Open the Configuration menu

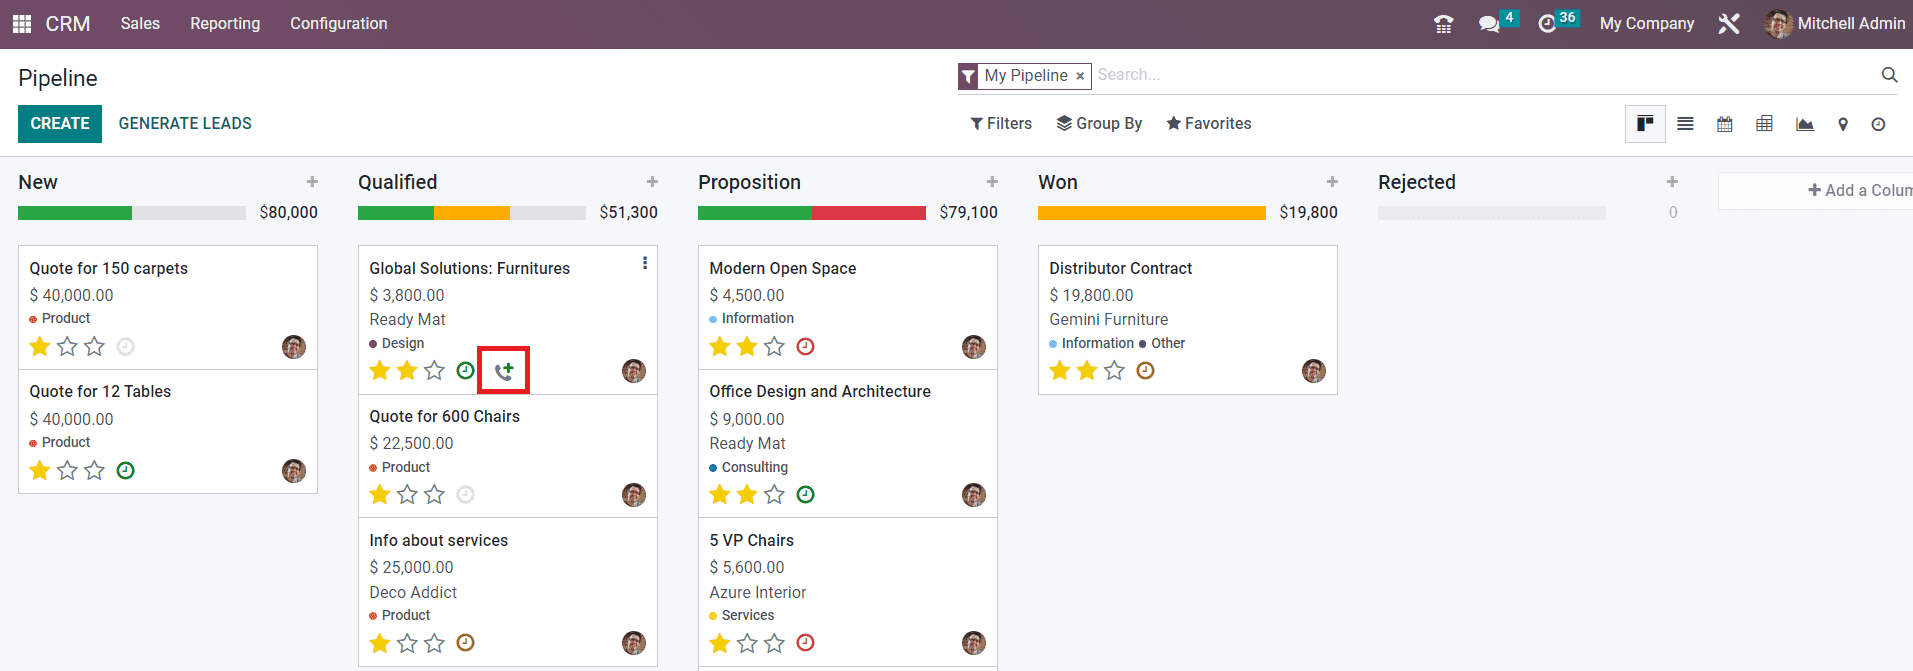[338, 24]
